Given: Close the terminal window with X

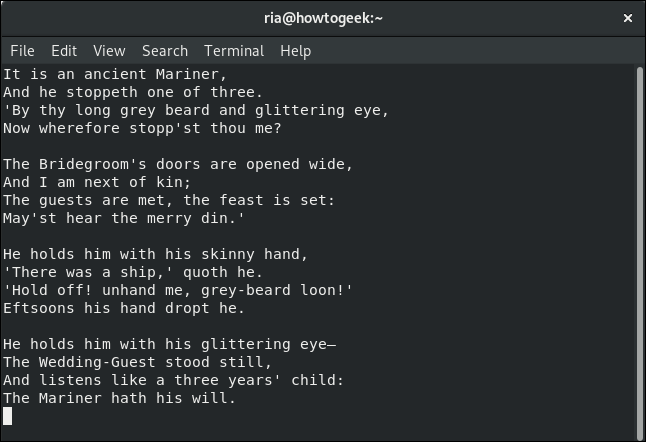Looking at the screenshot, I should [x=627, y=18].
